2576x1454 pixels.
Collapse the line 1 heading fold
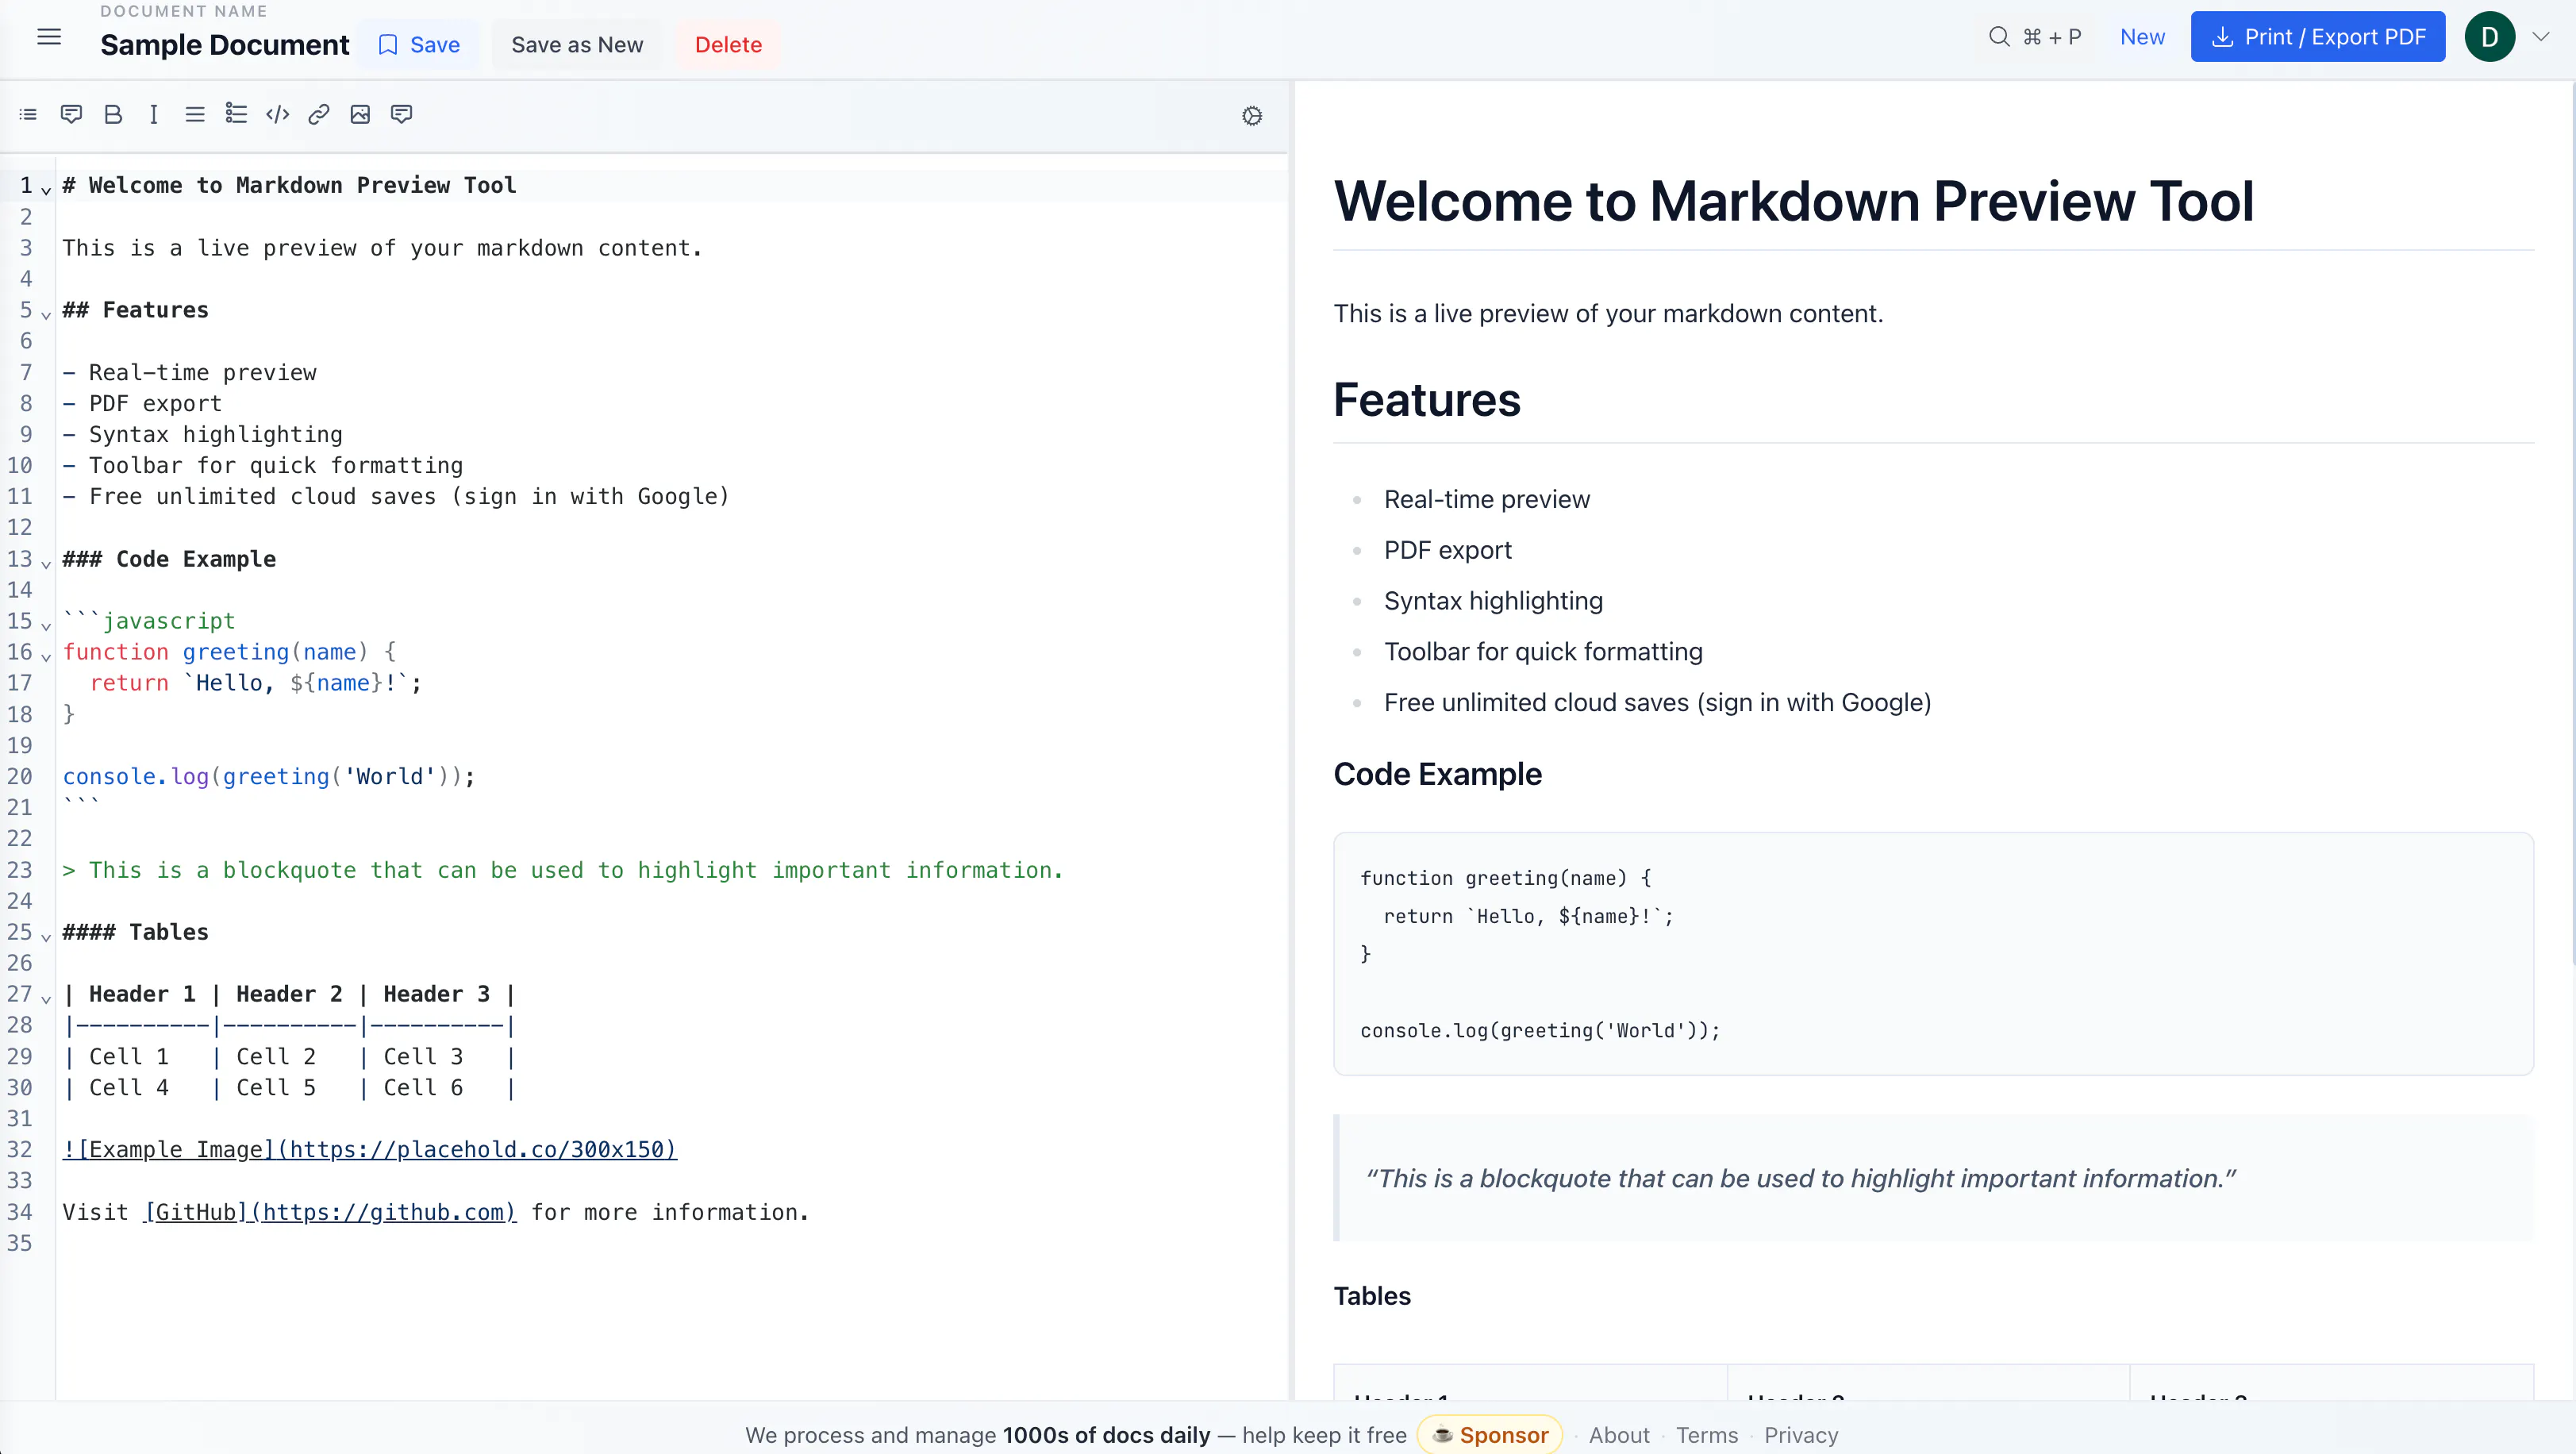[x=46, y=190]
